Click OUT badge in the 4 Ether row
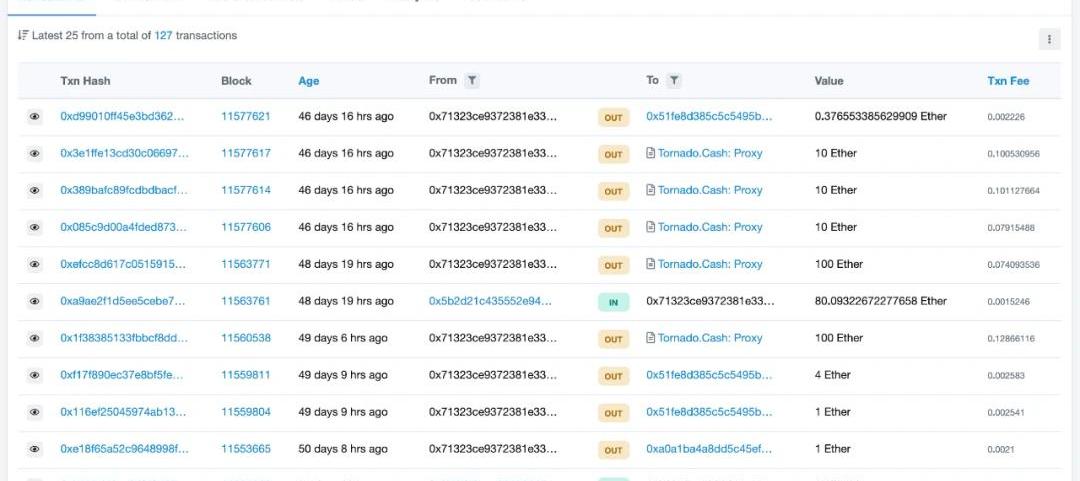This screenshot has width=1080, height=481. (x=613, y=376)
